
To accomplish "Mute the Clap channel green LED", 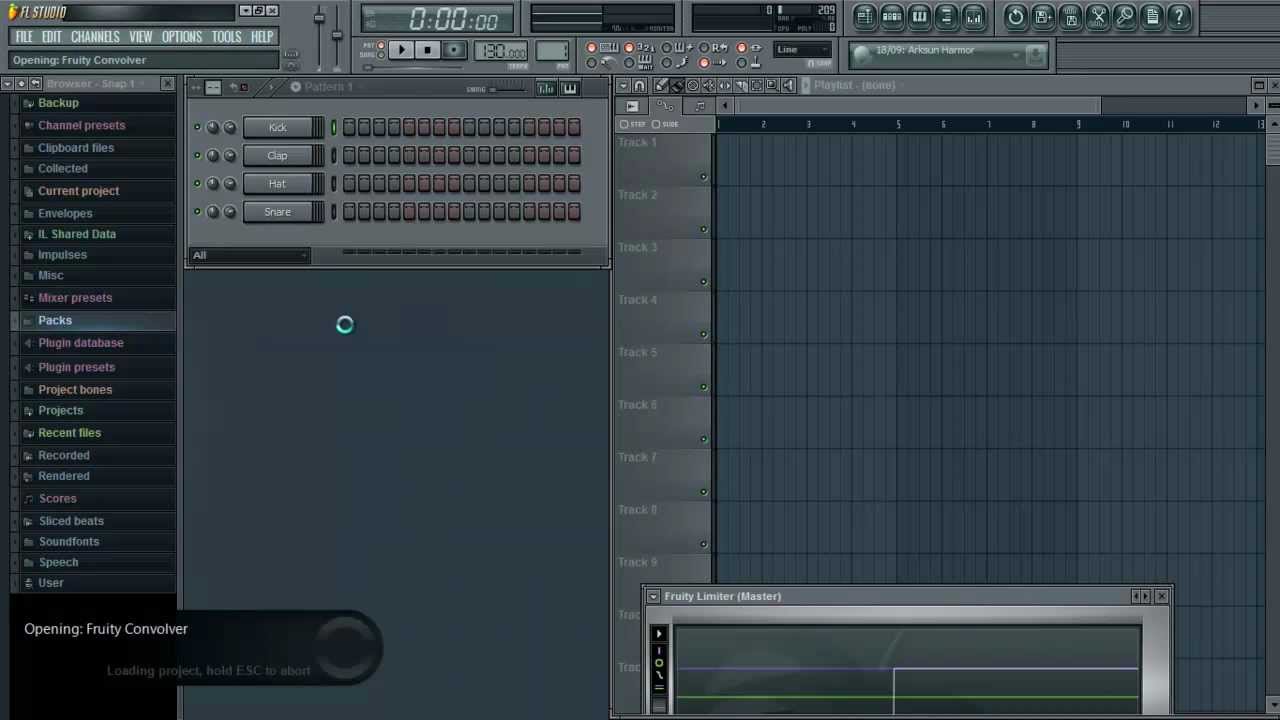I will coord(197,155).
